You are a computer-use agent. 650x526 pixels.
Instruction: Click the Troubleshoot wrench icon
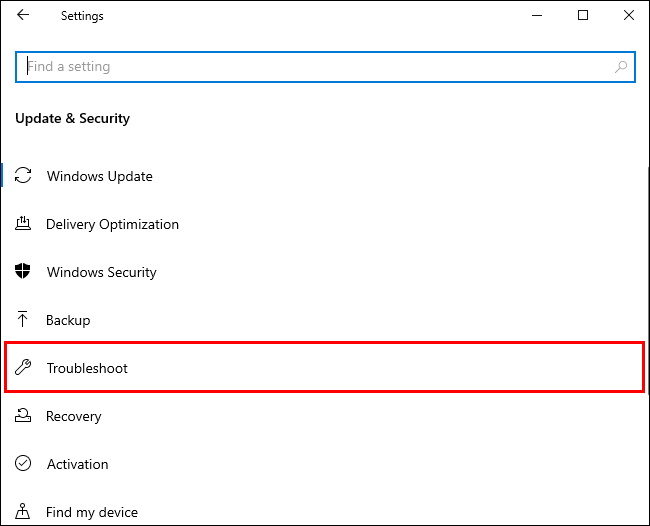tap(23, 368)
